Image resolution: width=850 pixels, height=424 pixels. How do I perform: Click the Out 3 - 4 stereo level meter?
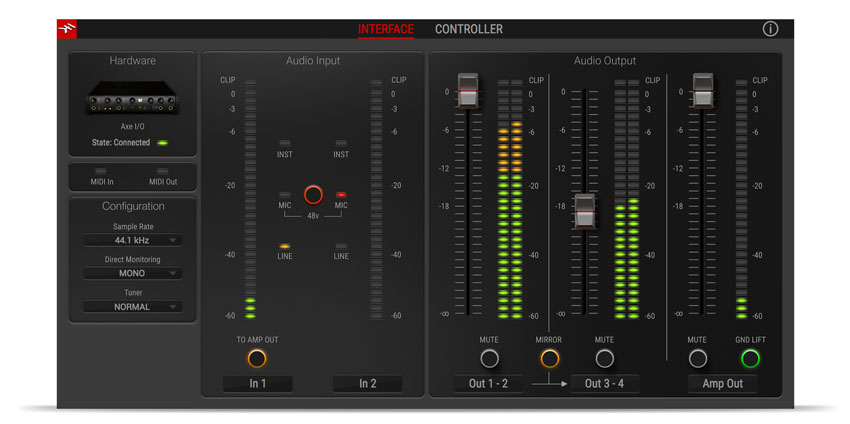click(627, 200)
